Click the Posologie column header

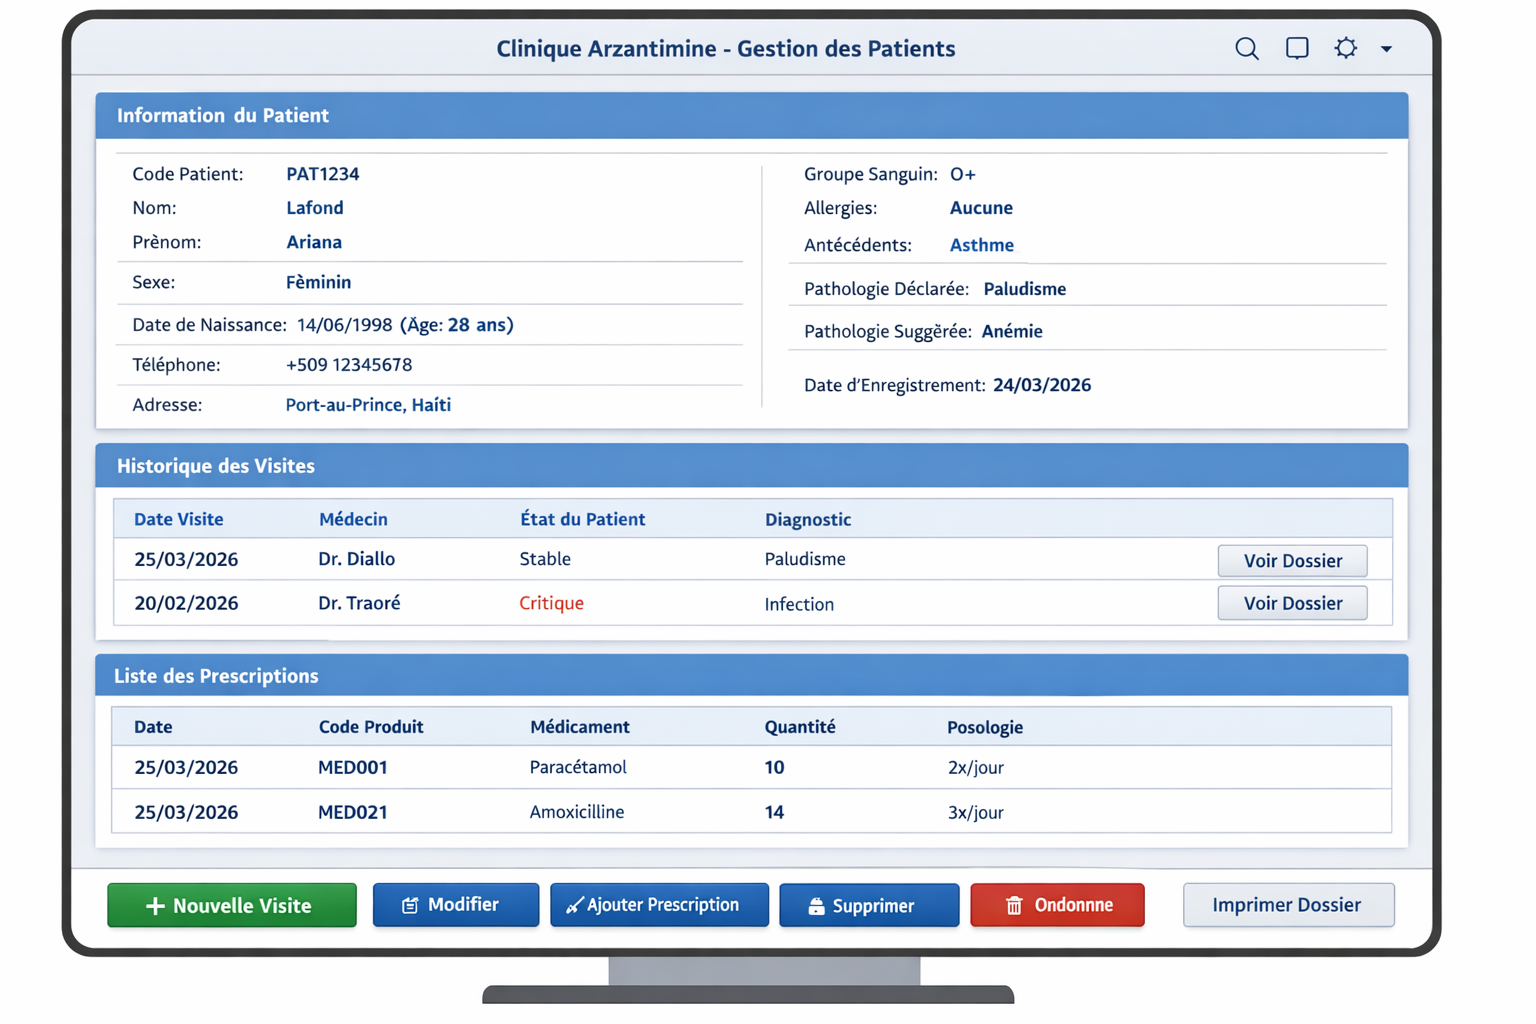point(985,727)
